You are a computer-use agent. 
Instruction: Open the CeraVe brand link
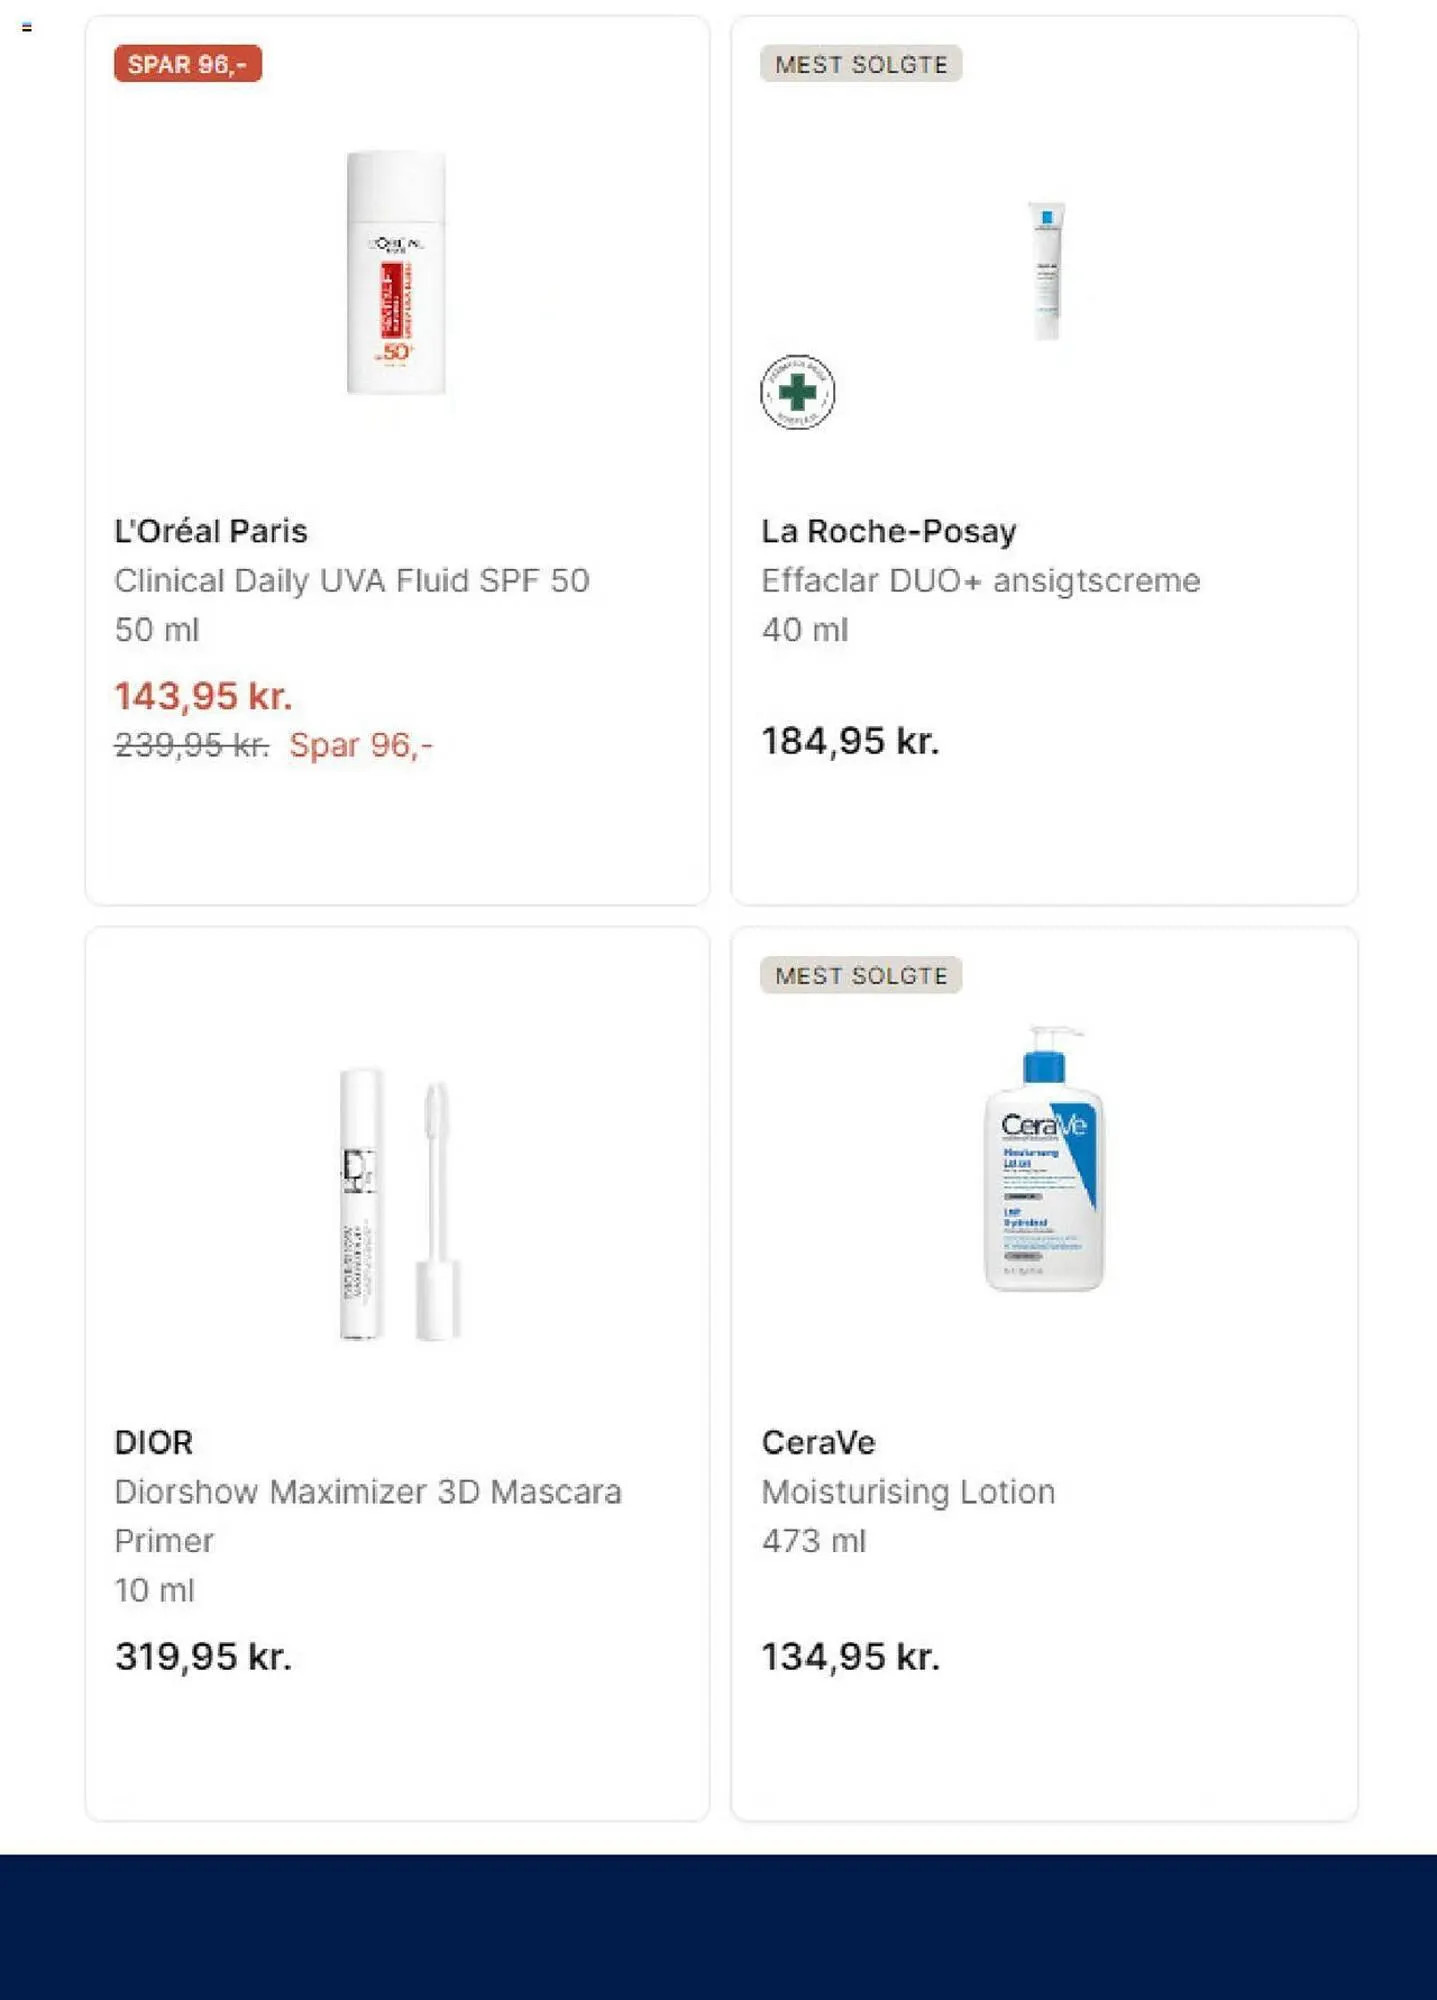(x=818, y=1442)
